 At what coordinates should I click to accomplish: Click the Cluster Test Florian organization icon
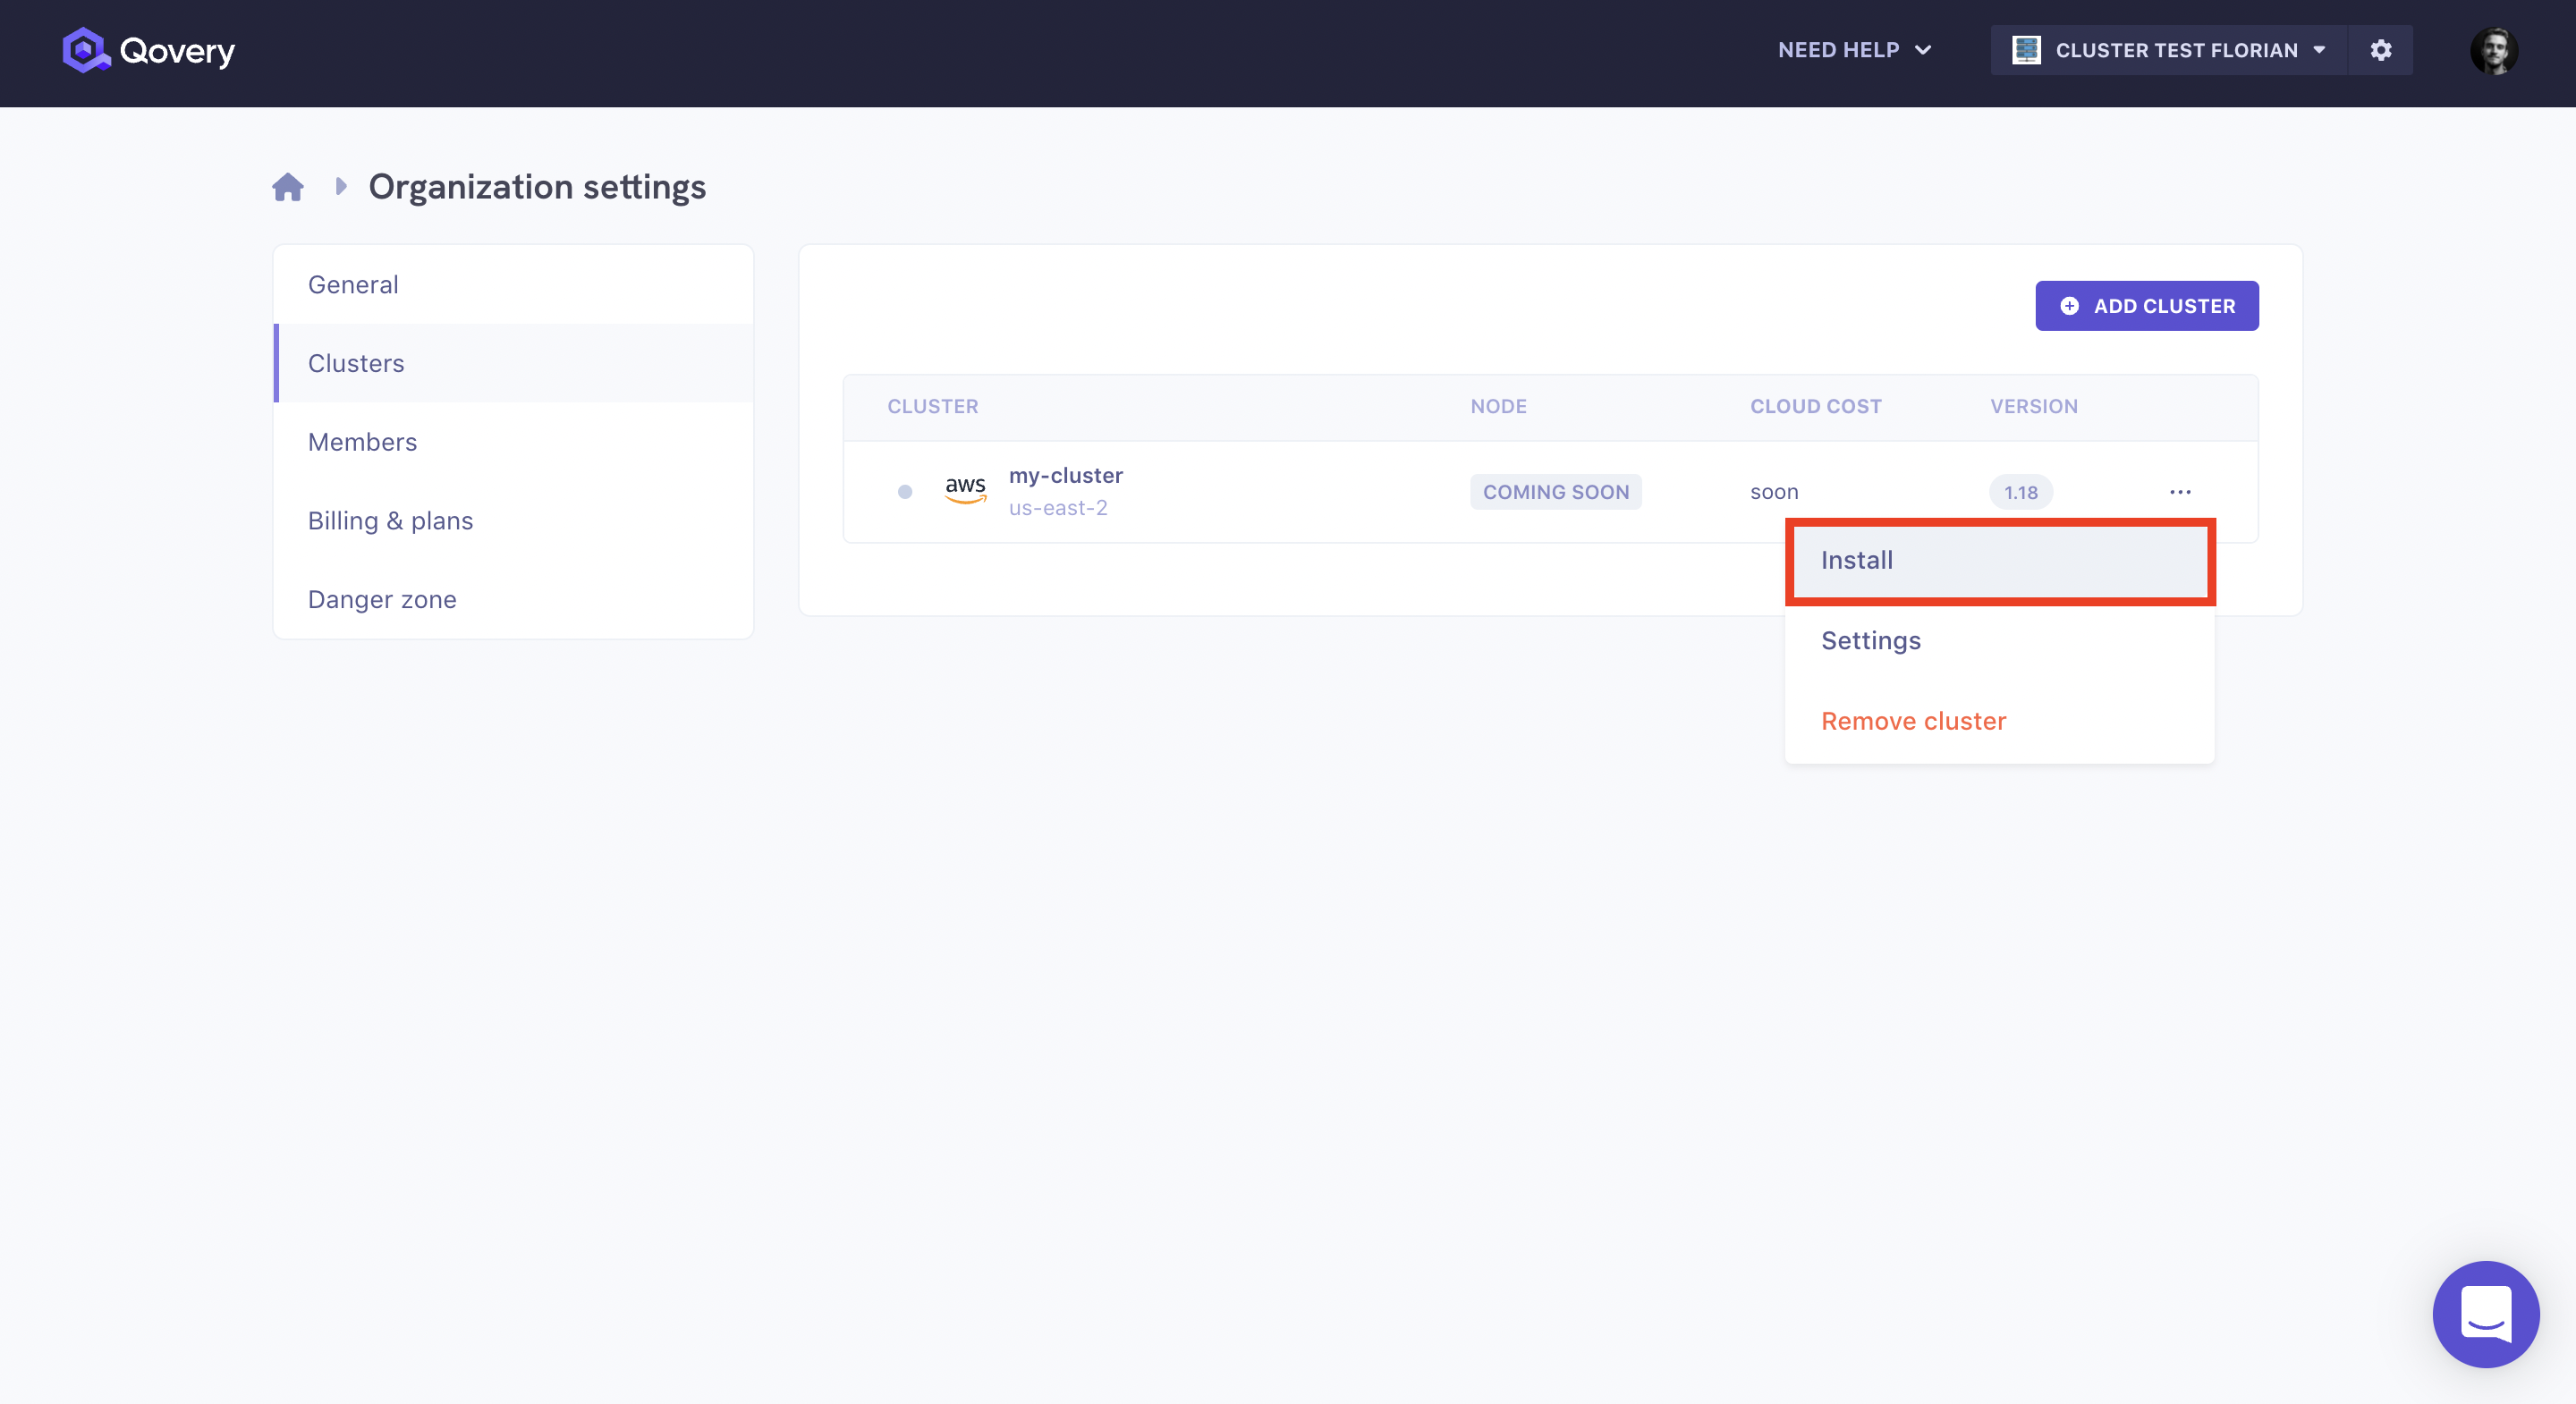point(2027,50)
